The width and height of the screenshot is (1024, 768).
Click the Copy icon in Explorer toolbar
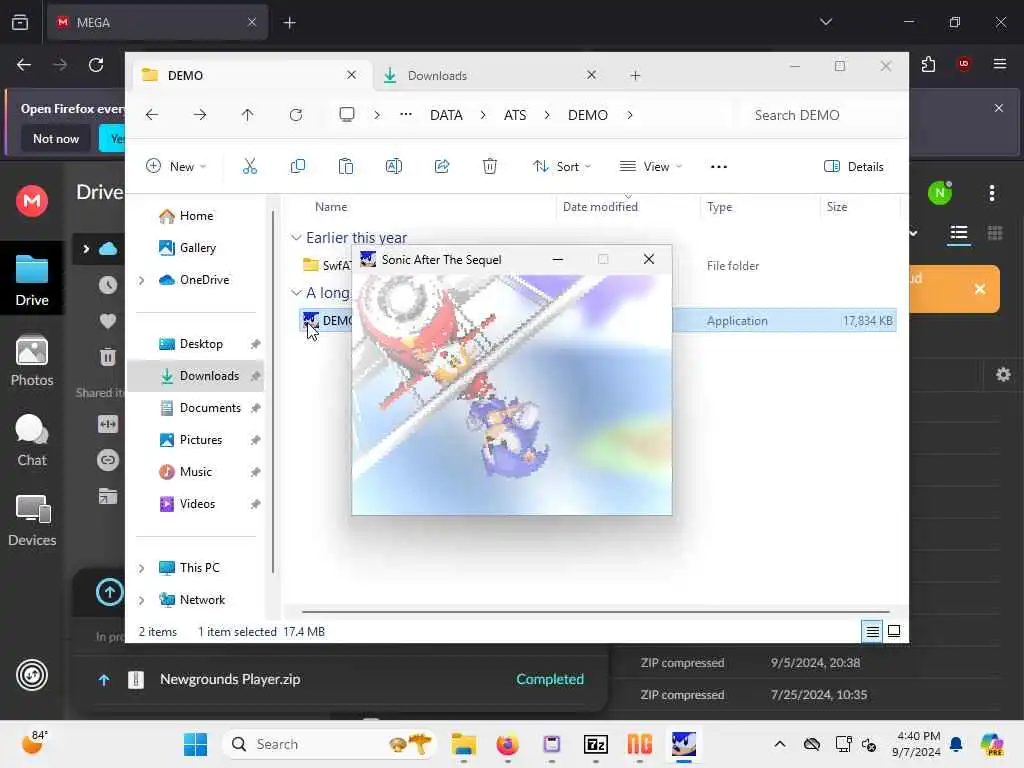[x=298, y=167]
